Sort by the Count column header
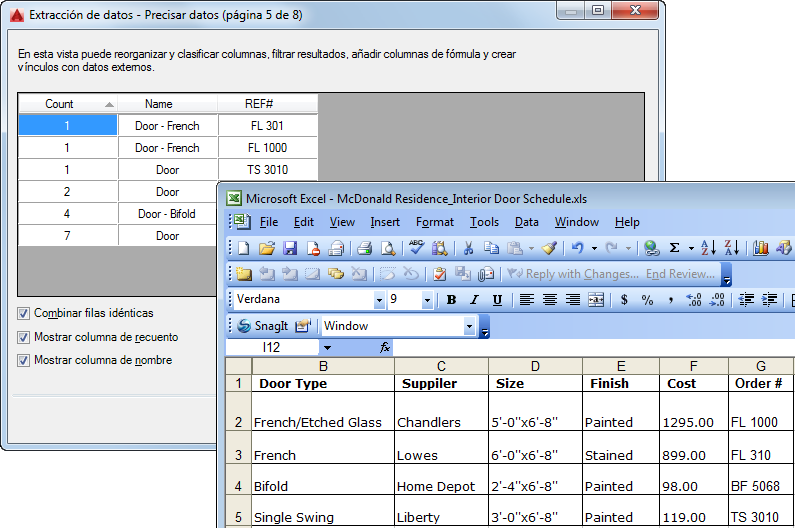 (68, 104)
